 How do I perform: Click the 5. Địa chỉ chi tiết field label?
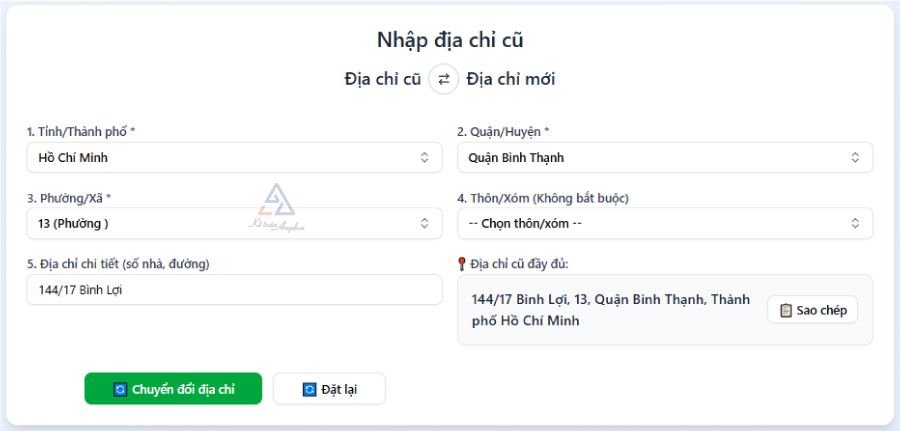coord(118,263)
